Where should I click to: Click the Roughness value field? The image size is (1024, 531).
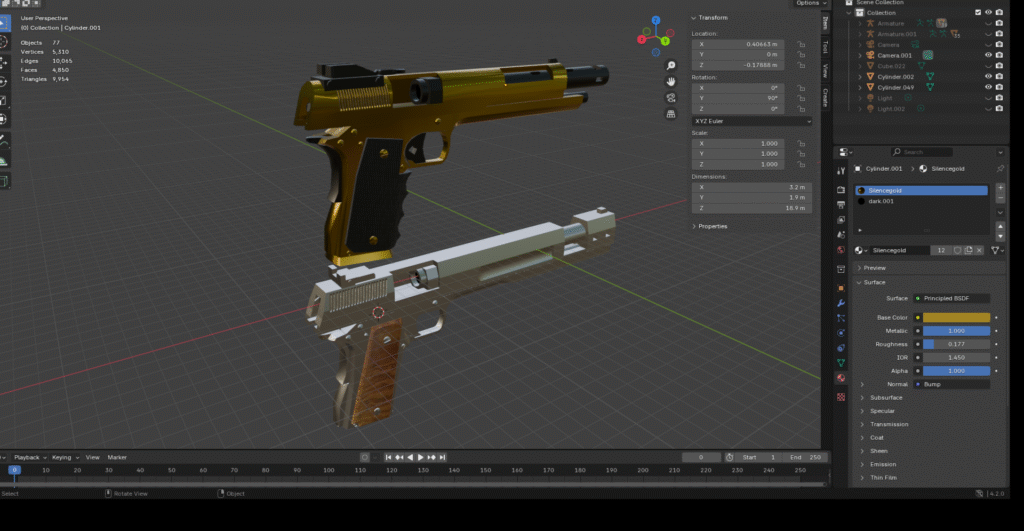(x=955, y=344)
